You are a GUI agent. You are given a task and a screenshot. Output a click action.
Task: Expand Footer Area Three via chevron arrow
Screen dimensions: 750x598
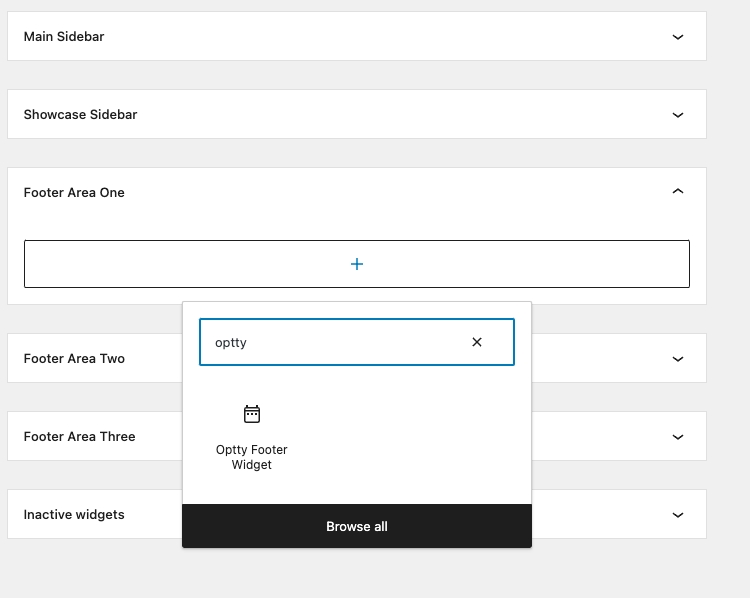678,437
